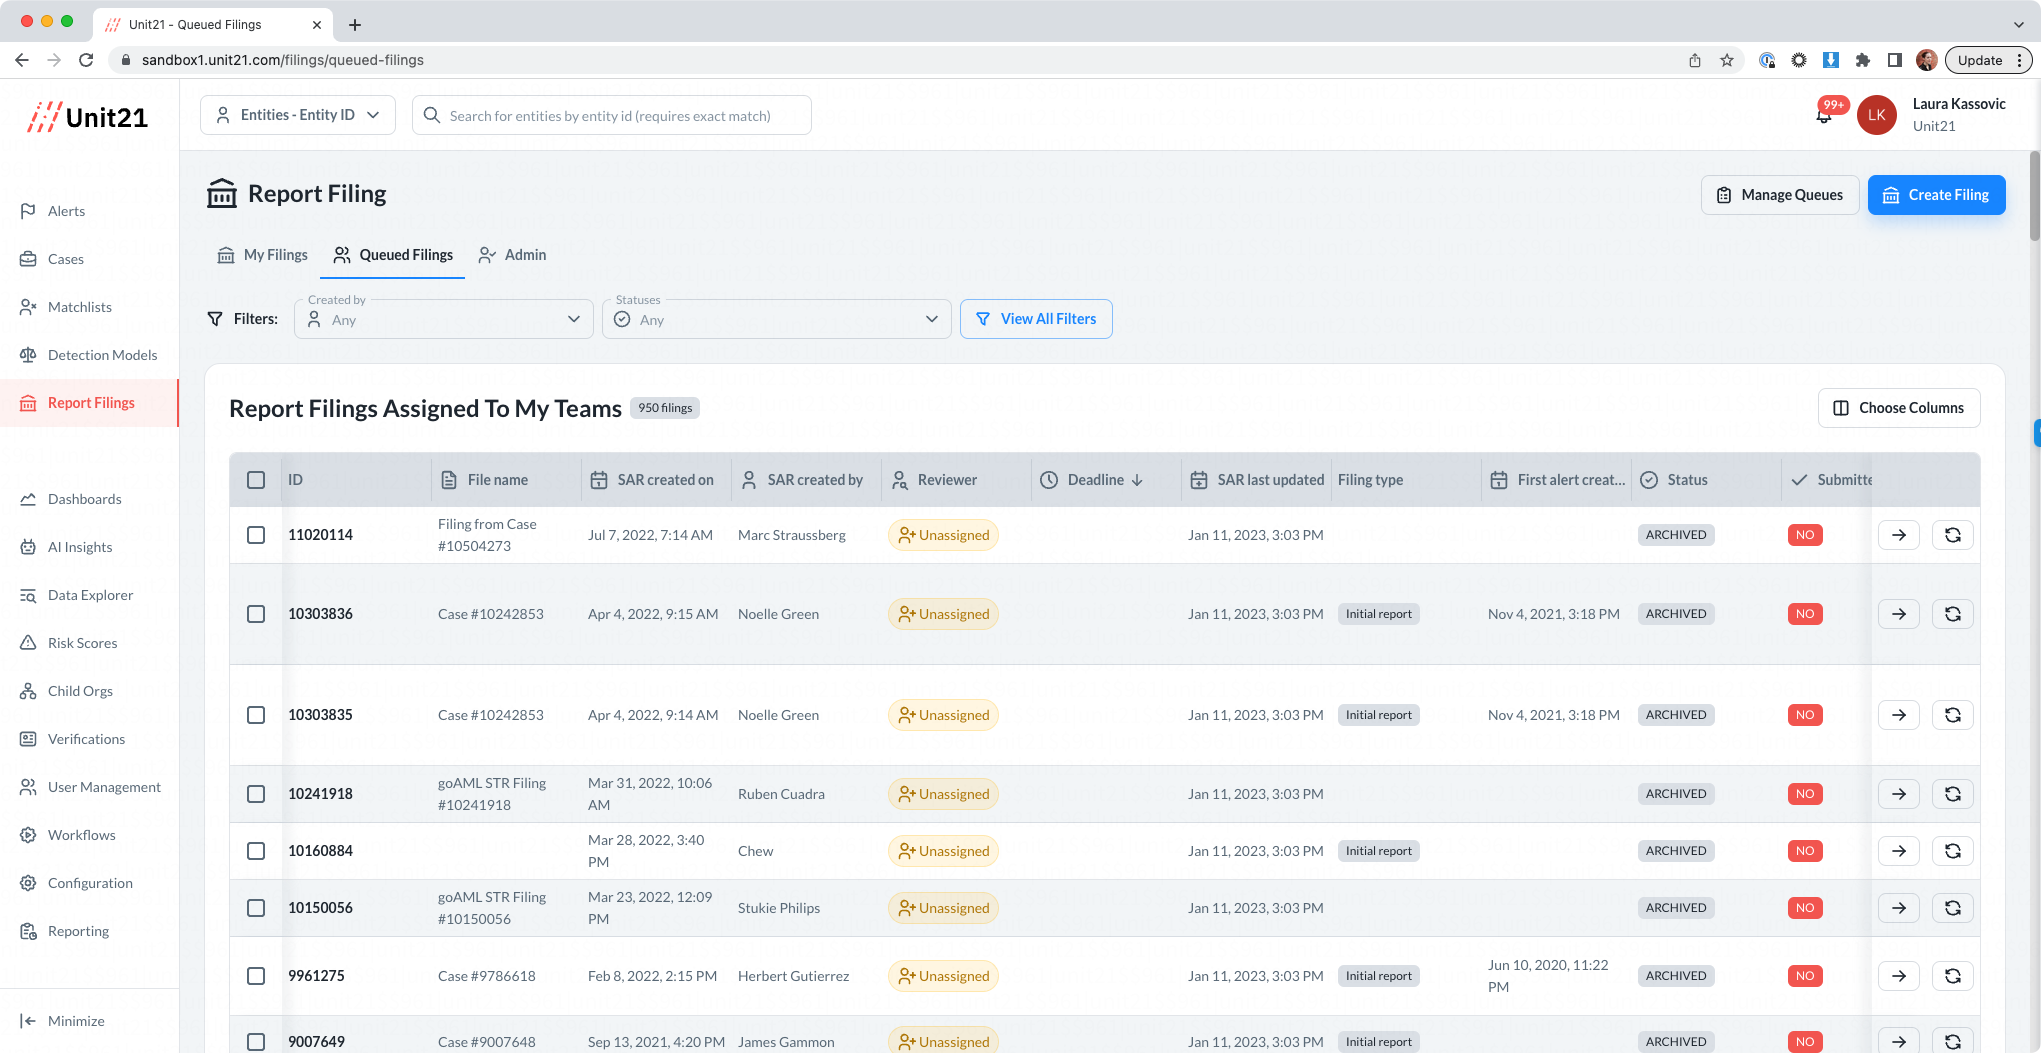Switch to the My Filings tab
The width and height of the screenshot is (2041, 1053).
263,255
